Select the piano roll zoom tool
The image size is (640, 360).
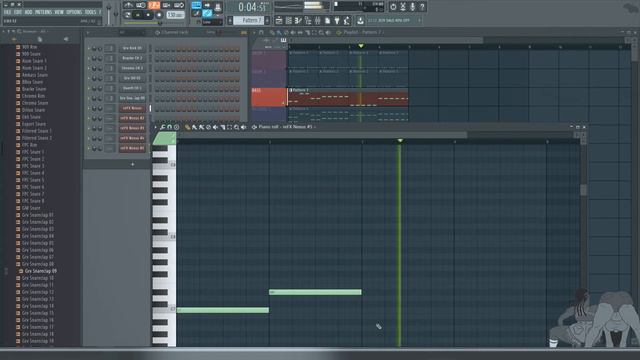[x=236, y=127]
